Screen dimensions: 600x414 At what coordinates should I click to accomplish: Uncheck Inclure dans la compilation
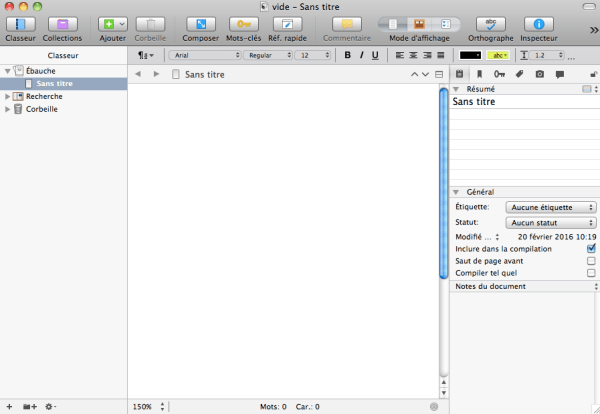pos(591,247)
